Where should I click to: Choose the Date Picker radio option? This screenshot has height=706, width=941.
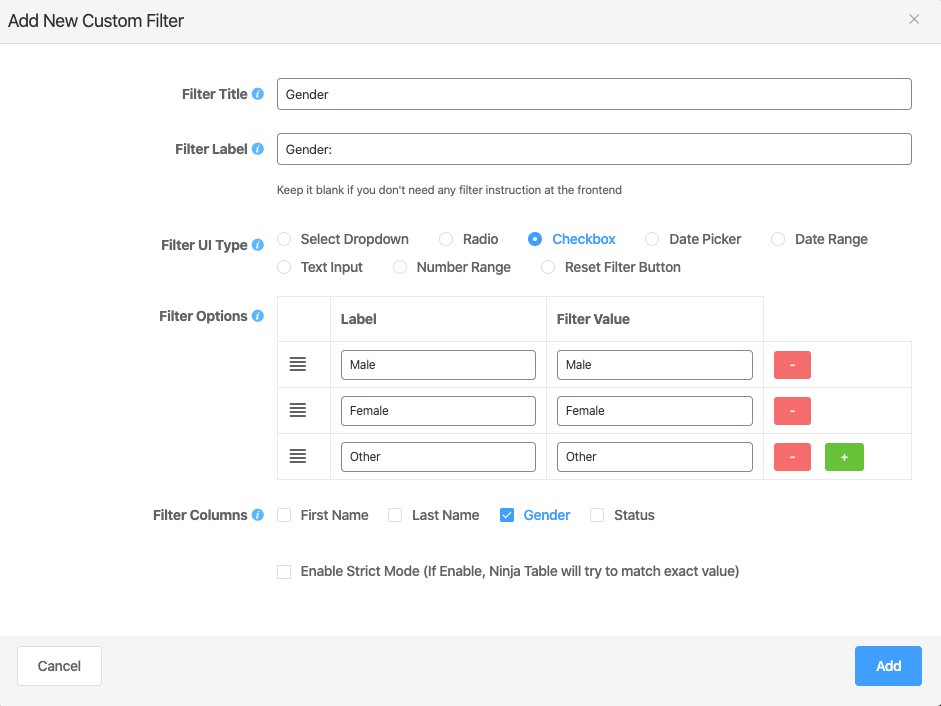(652, 239)
